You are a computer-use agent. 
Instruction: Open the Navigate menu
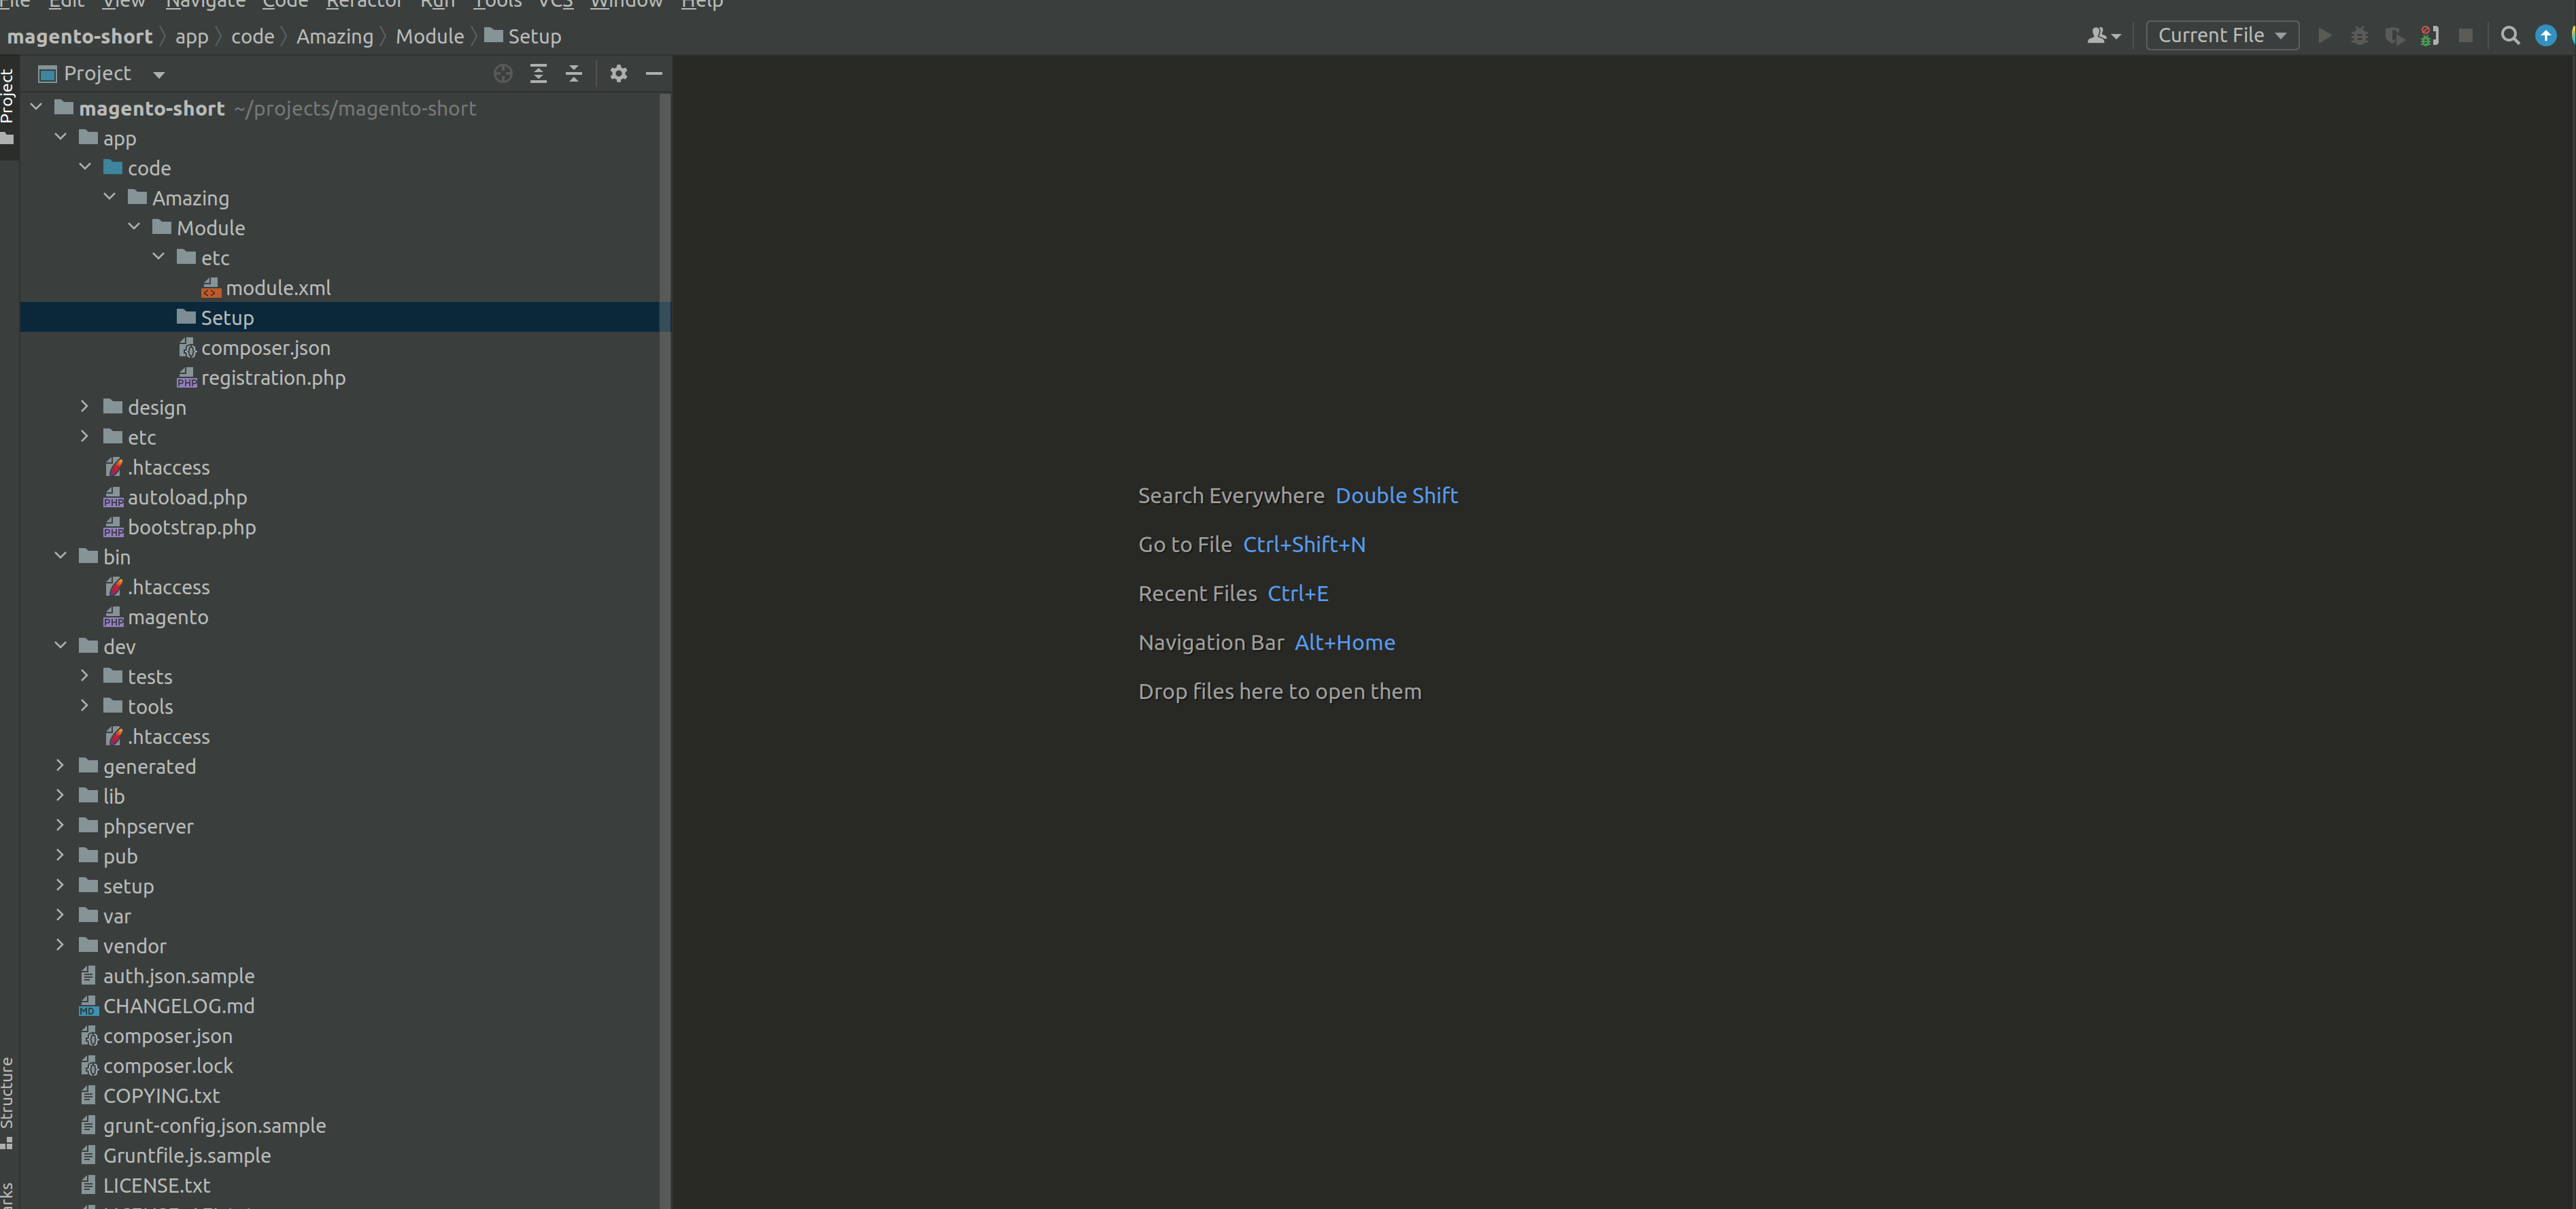(x=205, y=4)
